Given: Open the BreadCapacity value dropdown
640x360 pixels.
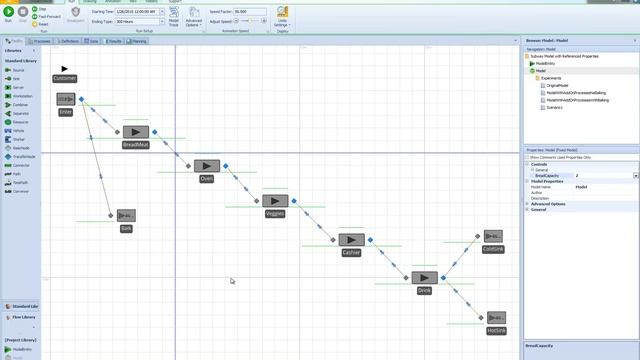Looking at the screenshot, I should click(x=636, y=176).
